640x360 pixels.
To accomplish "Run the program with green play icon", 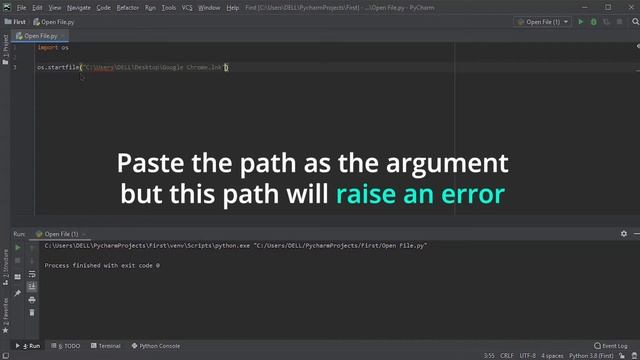I will pyautogui.click(x=580, y=22).
